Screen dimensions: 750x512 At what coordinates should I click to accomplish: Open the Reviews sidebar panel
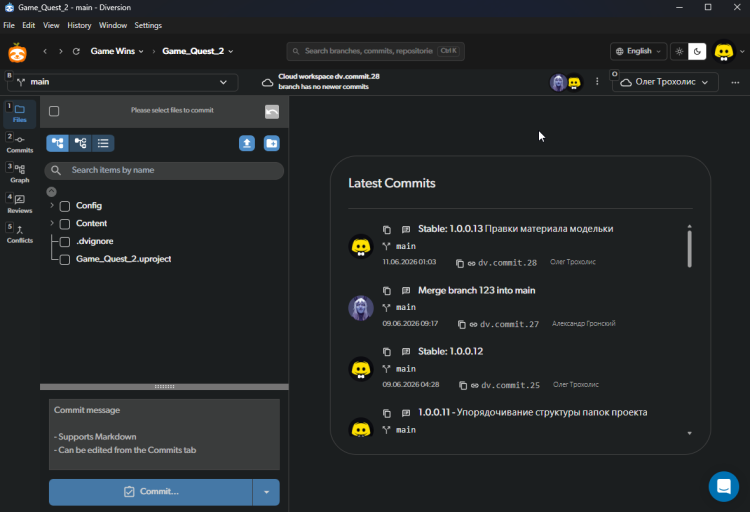pyautogui.click(x=20, y=204)
